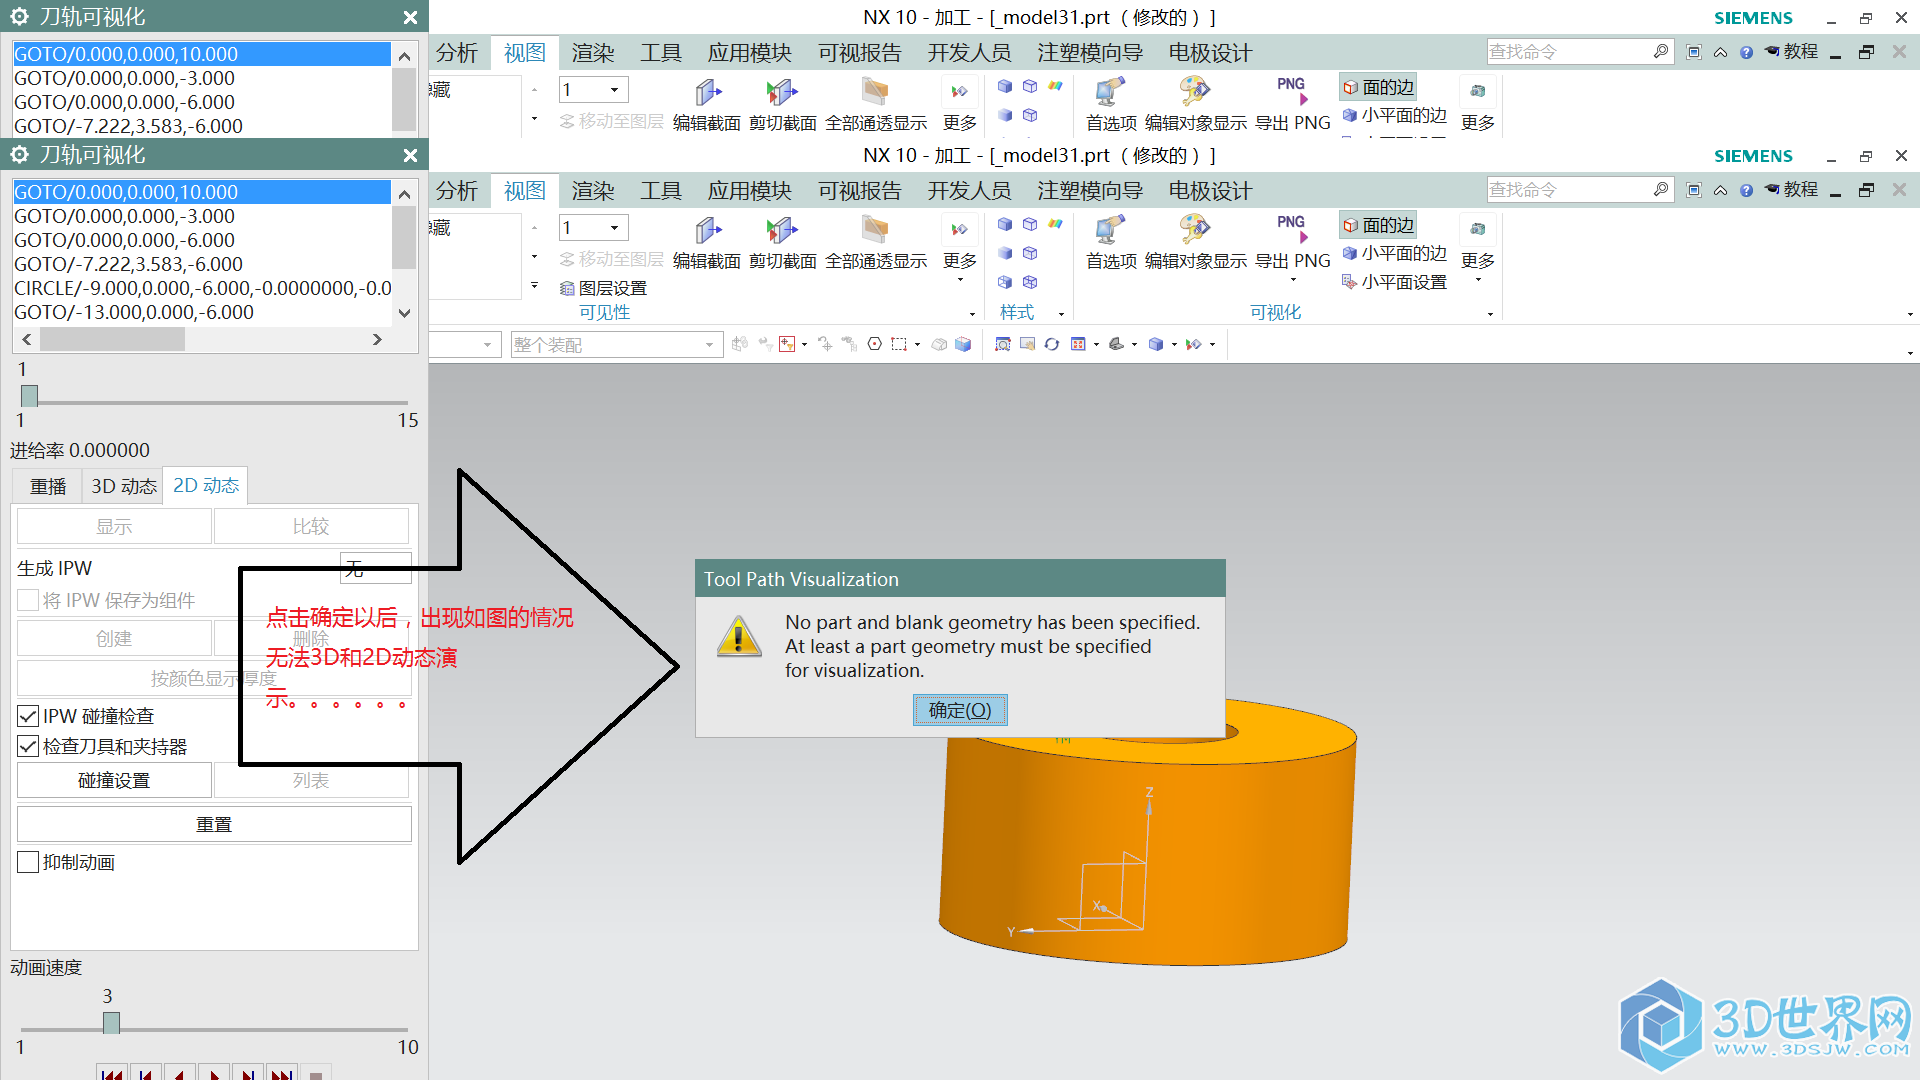This screenshot has width=1920, height=1080.
Task: Click the blue help icon in lower NX window
Action: (x=1746, y=190)
